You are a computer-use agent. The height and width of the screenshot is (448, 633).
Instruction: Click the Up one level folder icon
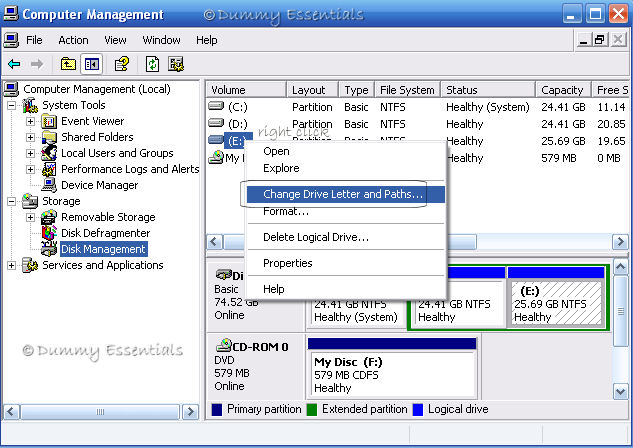[68, 64]
